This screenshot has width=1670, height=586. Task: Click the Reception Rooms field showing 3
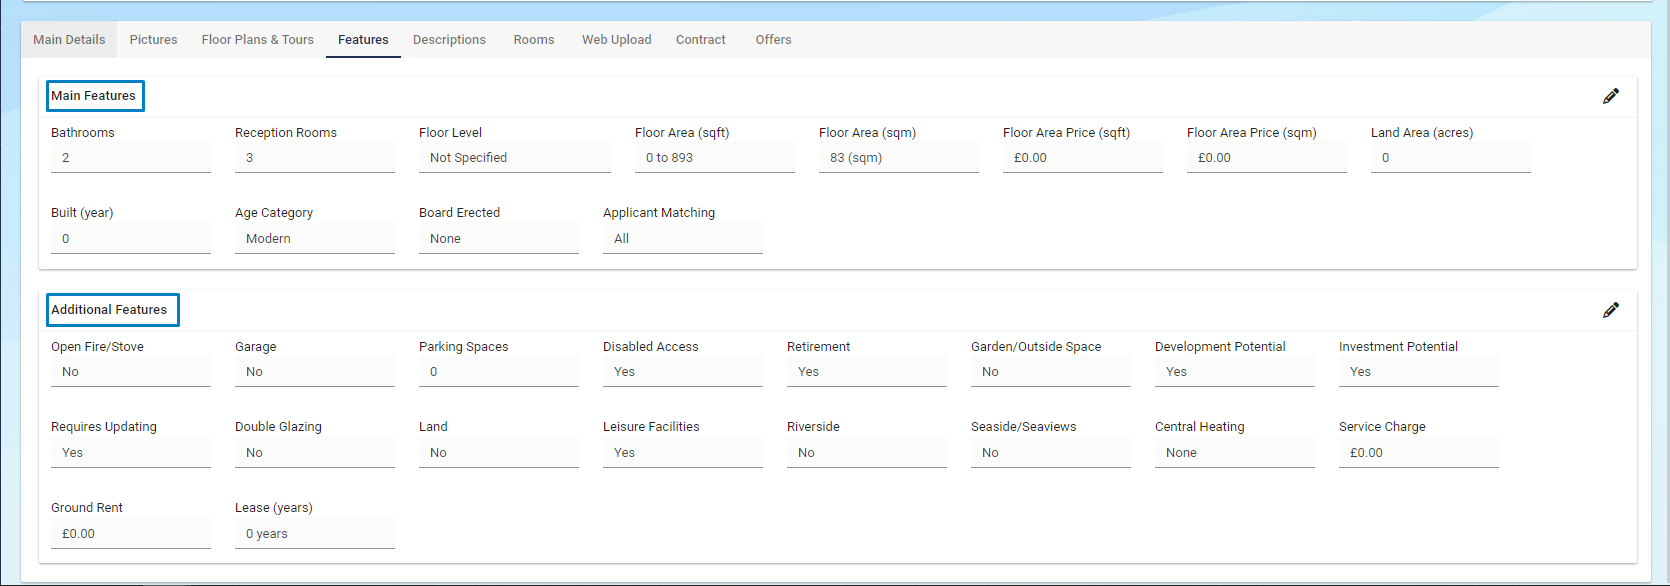[x=315, y=158]
